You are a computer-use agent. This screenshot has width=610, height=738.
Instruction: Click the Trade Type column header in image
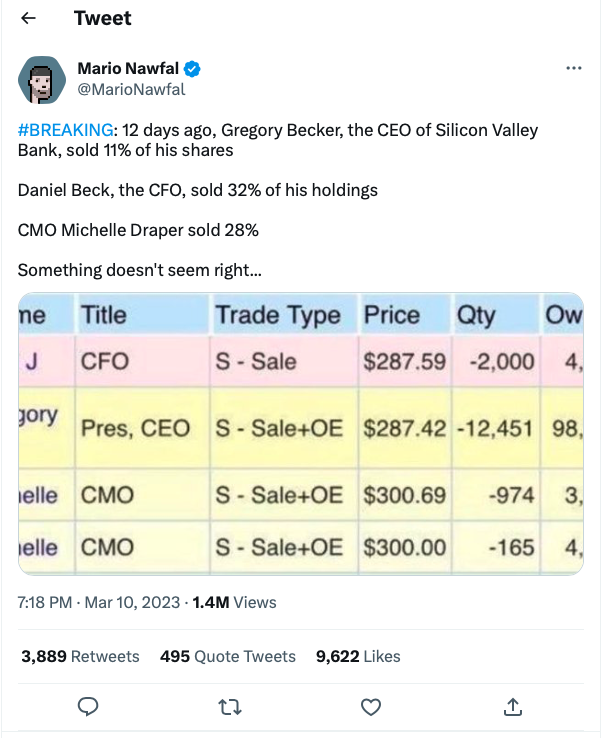[278, 314]
